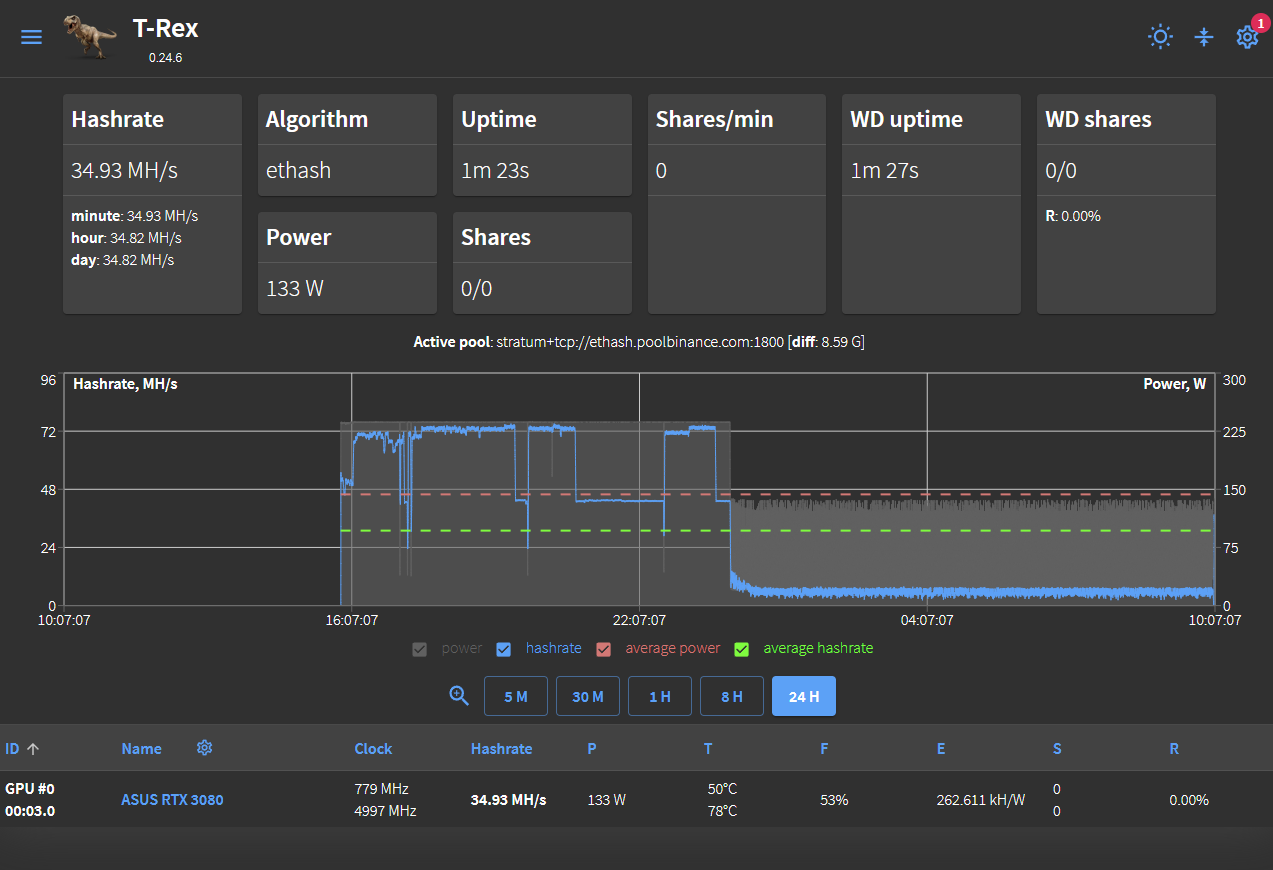The image size is (1273, 870).
Task: Uncheck the average power legend
Action: tap(604, 649)
